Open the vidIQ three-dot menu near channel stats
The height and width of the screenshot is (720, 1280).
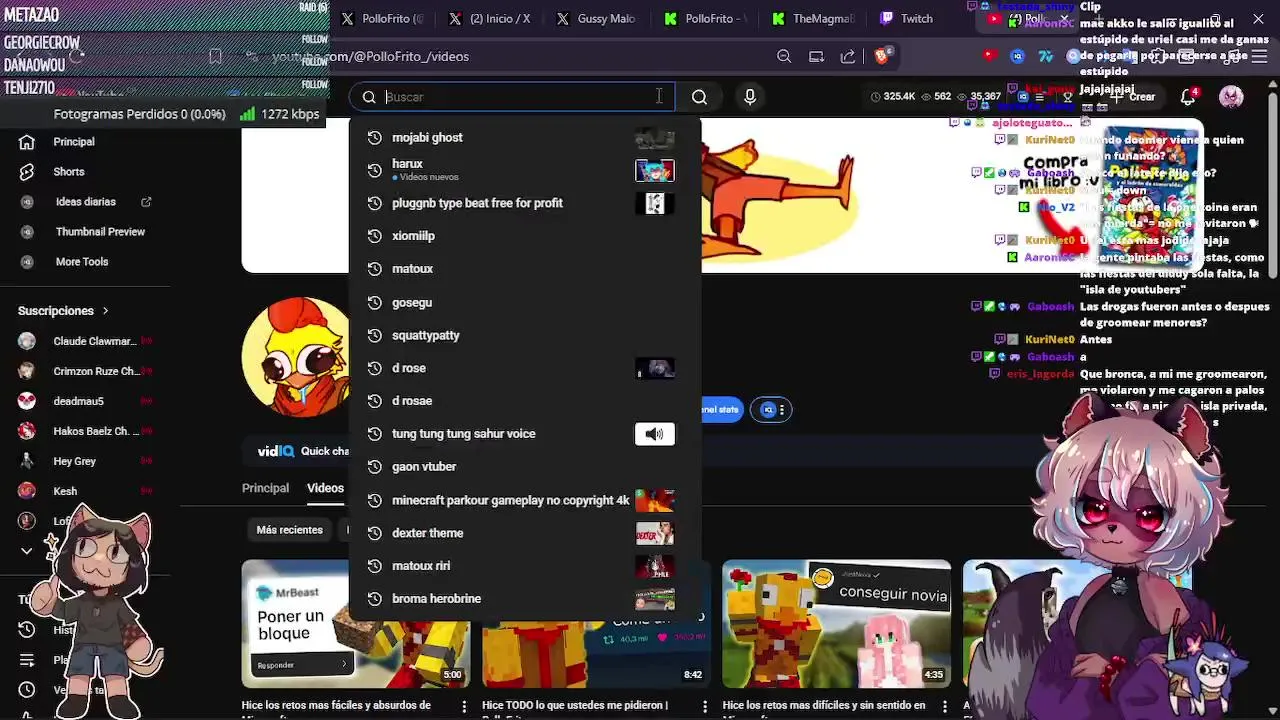tap(783, 409)
